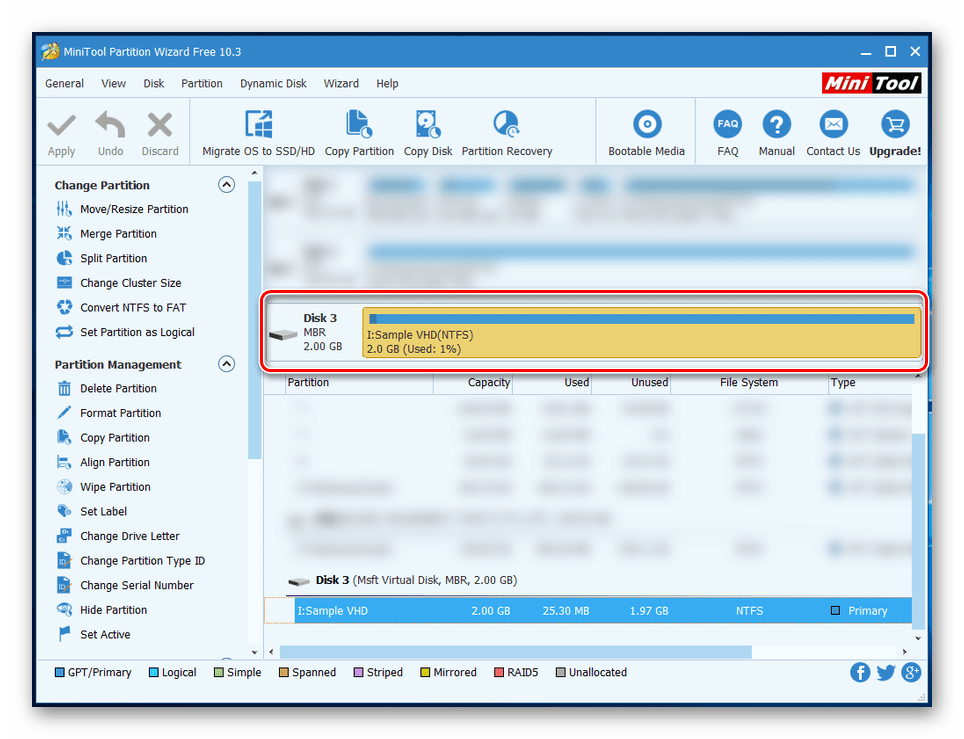Sort by Used column header
Viewport: 964px width, 739px height.
point(552,382)
